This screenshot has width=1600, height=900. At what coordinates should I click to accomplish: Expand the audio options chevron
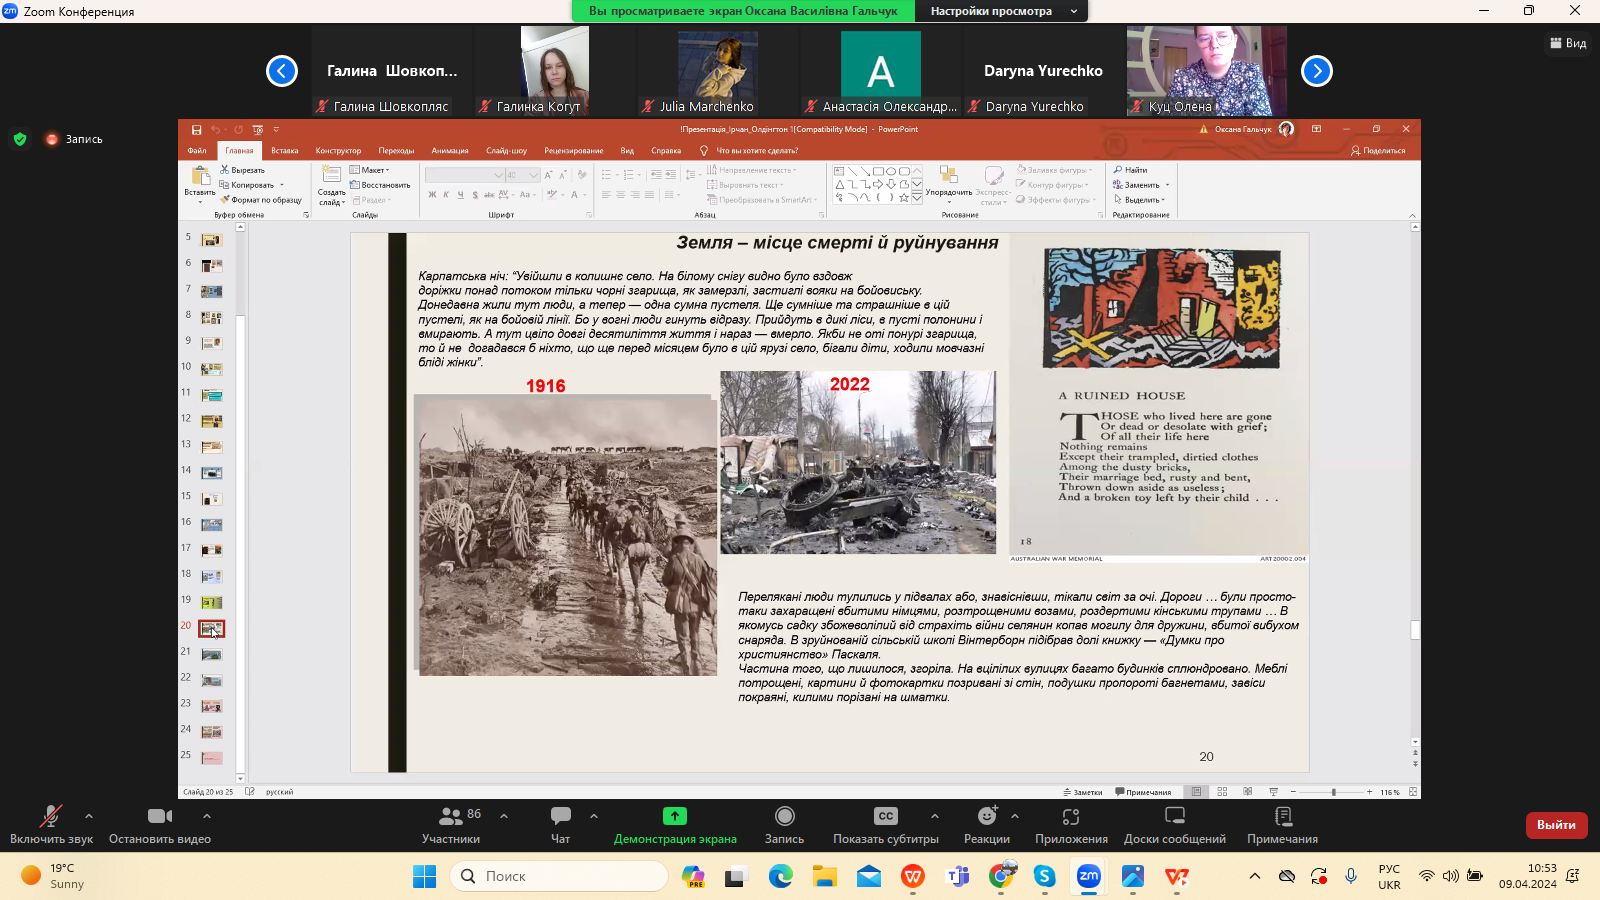click(x=89, y=816)
